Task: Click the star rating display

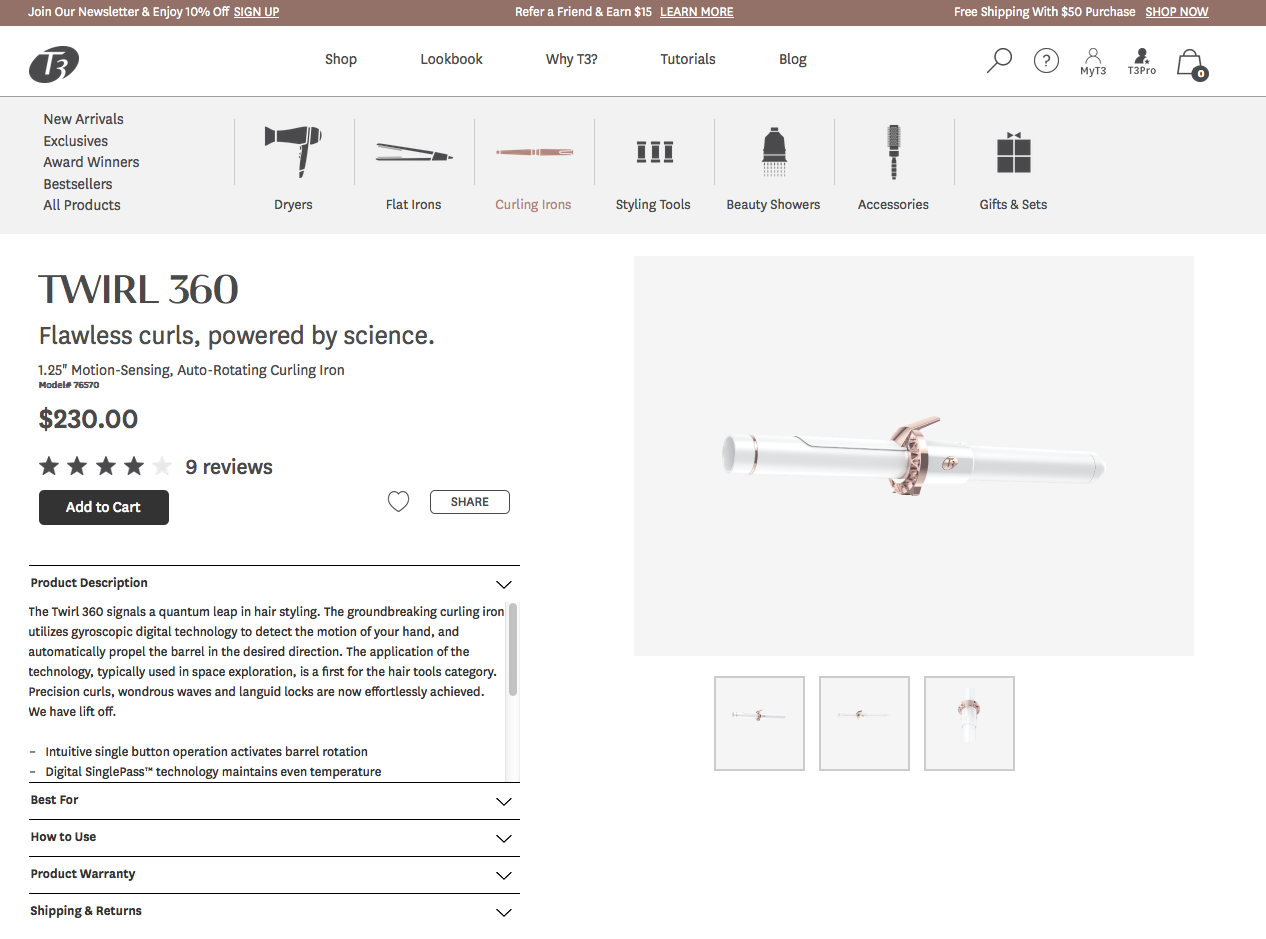Action: [106, 466]
